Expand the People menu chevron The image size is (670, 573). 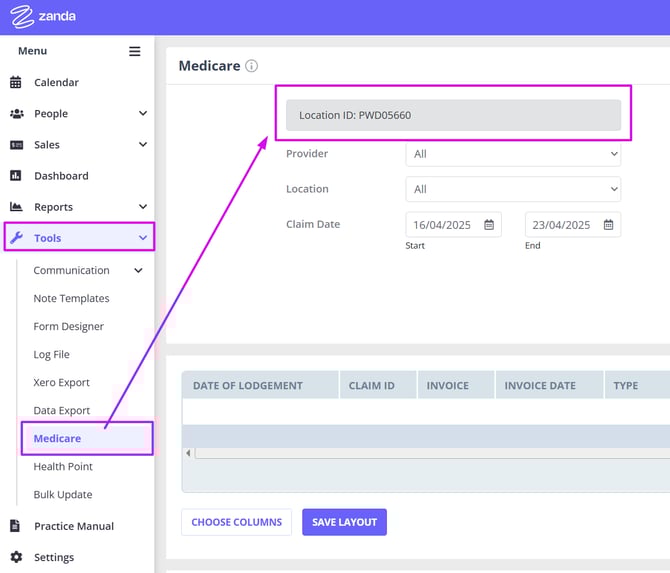point(143,114)
